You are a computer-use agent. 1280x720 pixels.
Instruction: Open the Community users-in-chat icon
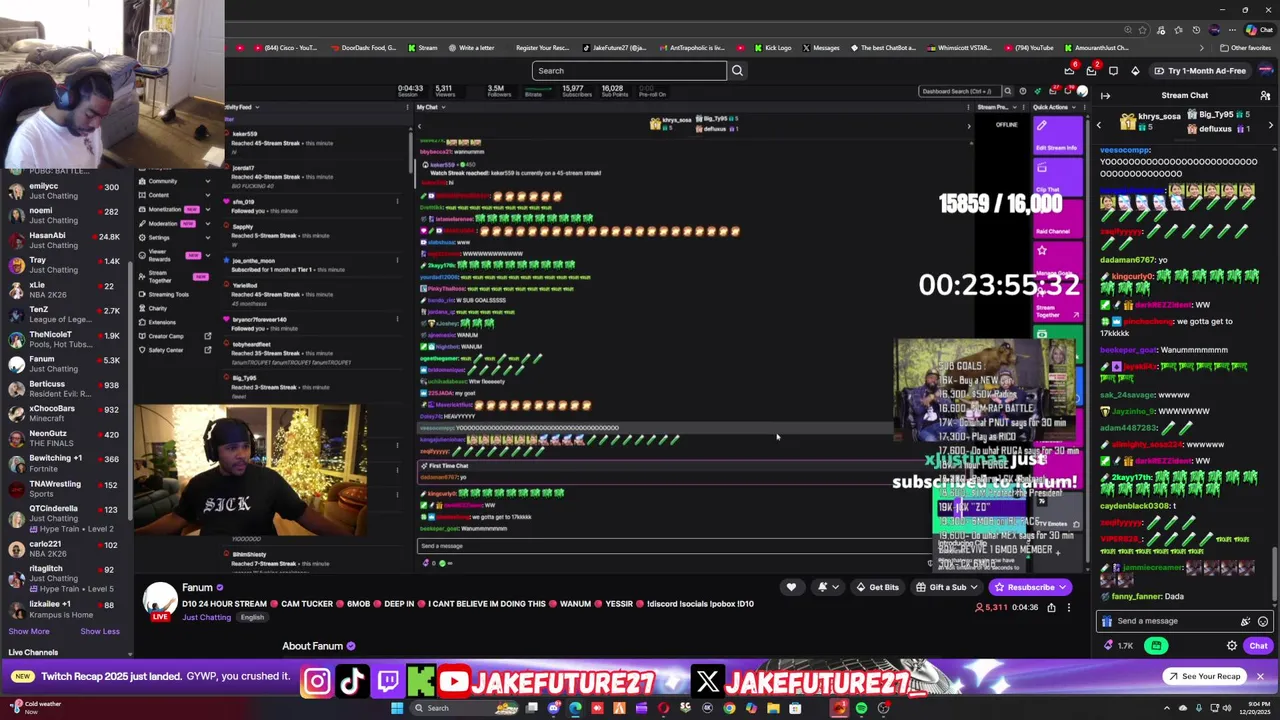[x=1265, y=96]
